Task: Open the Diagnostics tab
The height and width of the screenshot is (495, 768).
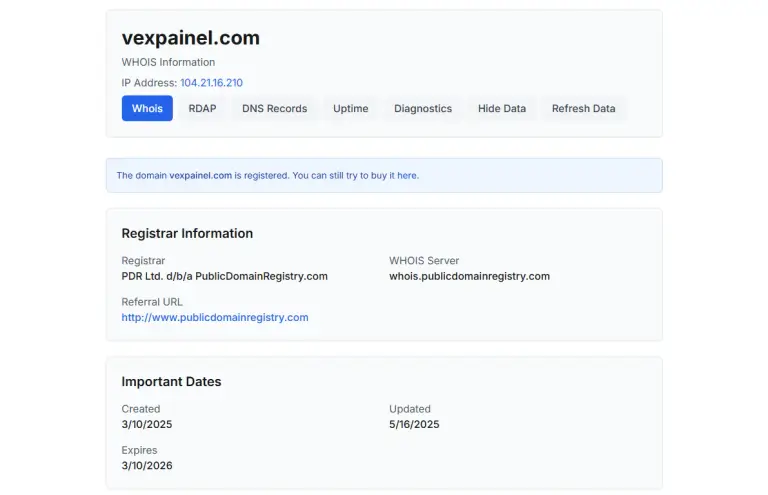Action: click(423, 108)
